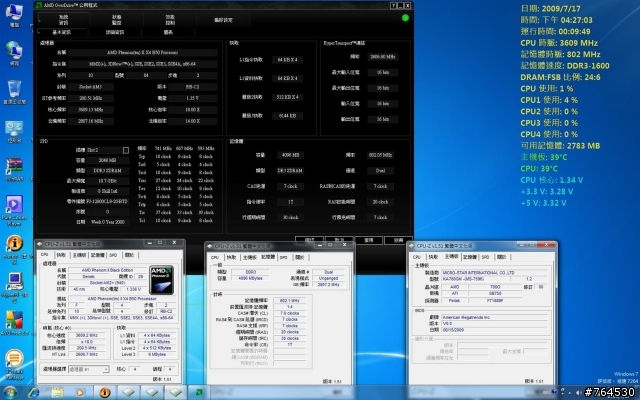Viewport: 640px width, 400px height.
Task: Select the 效能控制 top tab in OverDrive
Action: [x=170, y=20]
